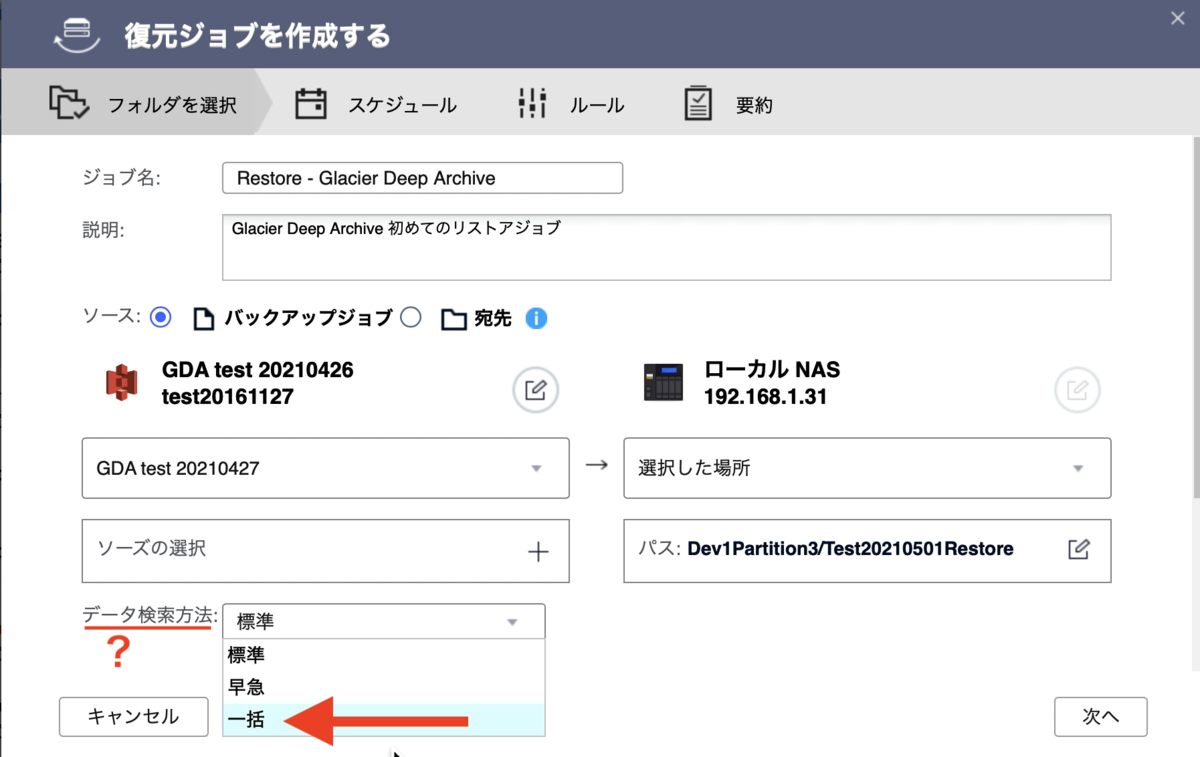The image size is (1200, 757).
Task: Click the dialog vertical scrollbar
Action: (1195, 320)
